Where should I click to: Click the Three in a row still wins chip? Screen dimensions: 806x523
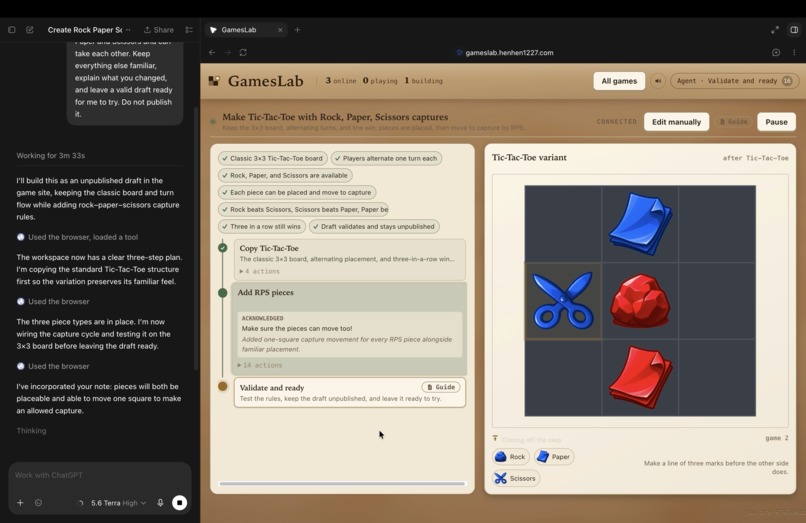pyautogui.click(x=262, y=226)
